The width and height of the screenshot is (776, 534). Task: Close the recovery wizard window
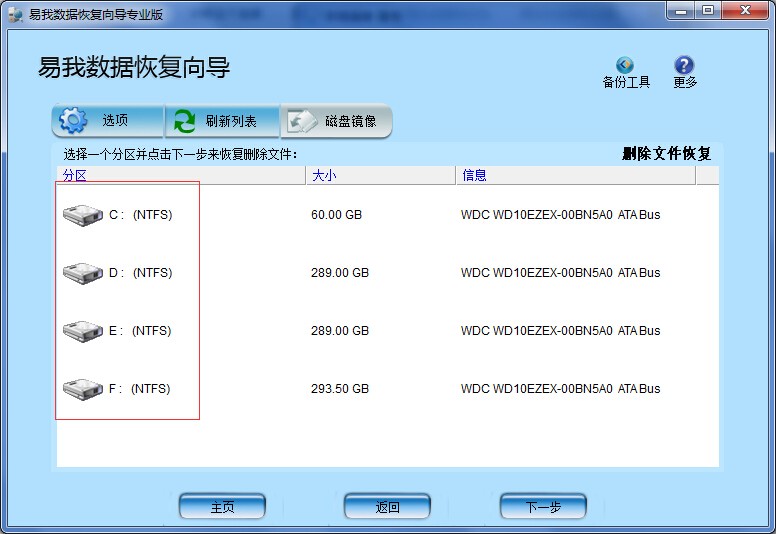(745, 10)
